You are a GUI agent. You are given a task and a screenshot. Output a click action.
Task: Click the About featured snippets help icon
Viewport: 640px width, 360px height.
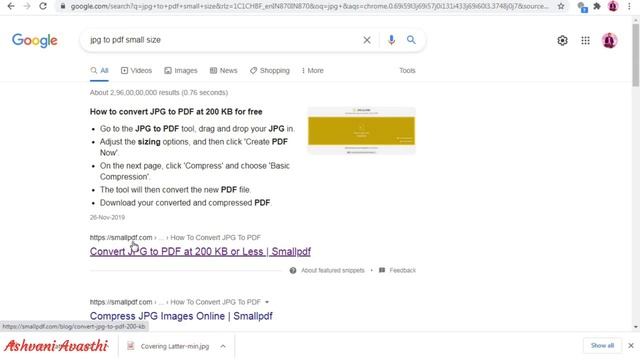pyautogui.click(x=293, y=270)
